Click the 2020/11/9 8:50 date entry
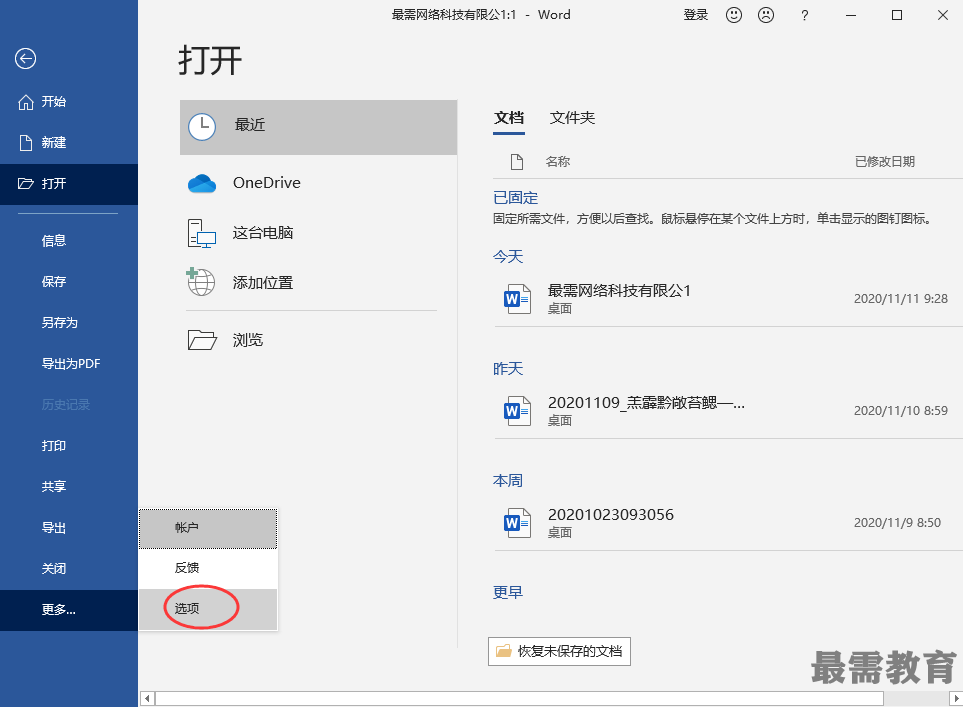Screen dimensions: 963x707 pos(897,523)
